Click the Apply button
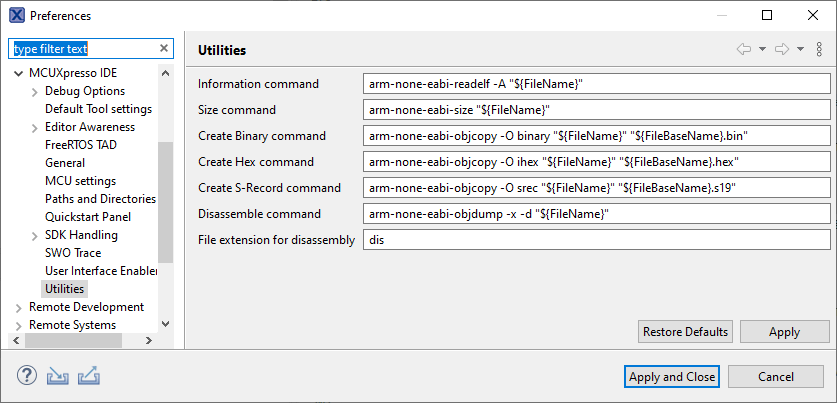Viewport: 837px width, 403px height. pos(784,332)
